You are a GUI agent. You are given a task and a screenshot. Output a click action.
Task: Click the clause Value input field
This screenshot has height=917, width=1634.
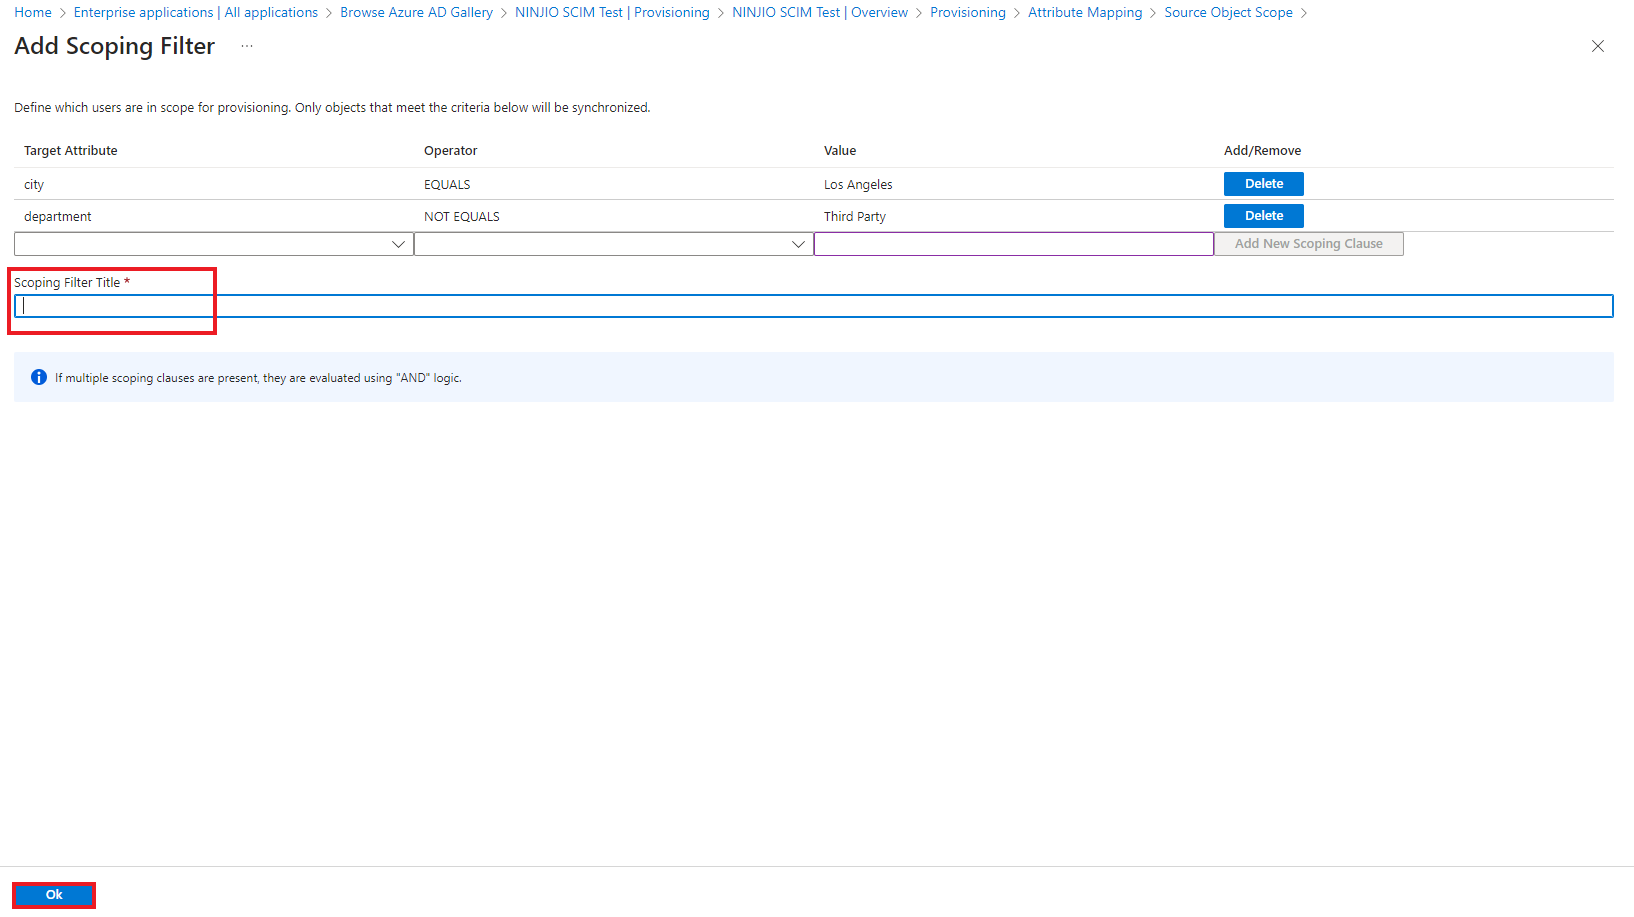click(1013, 244)
